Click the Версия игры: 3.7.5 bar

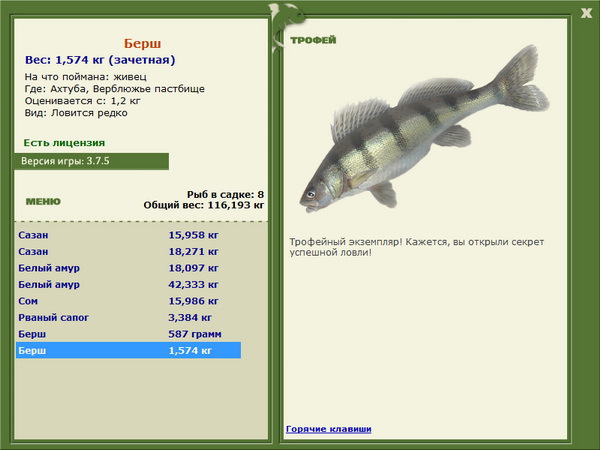coord(91,161)
